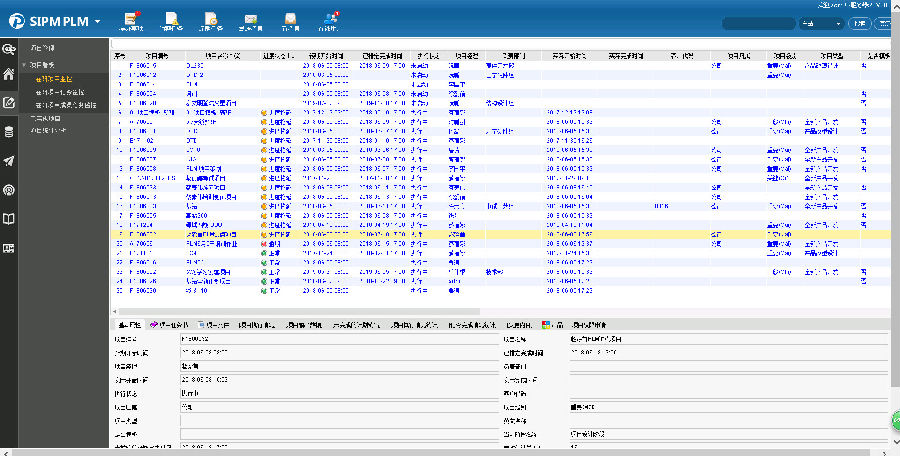Go to the Home icon in left sidebar
The image size is (900, 456).
click(x=9, y=74)
